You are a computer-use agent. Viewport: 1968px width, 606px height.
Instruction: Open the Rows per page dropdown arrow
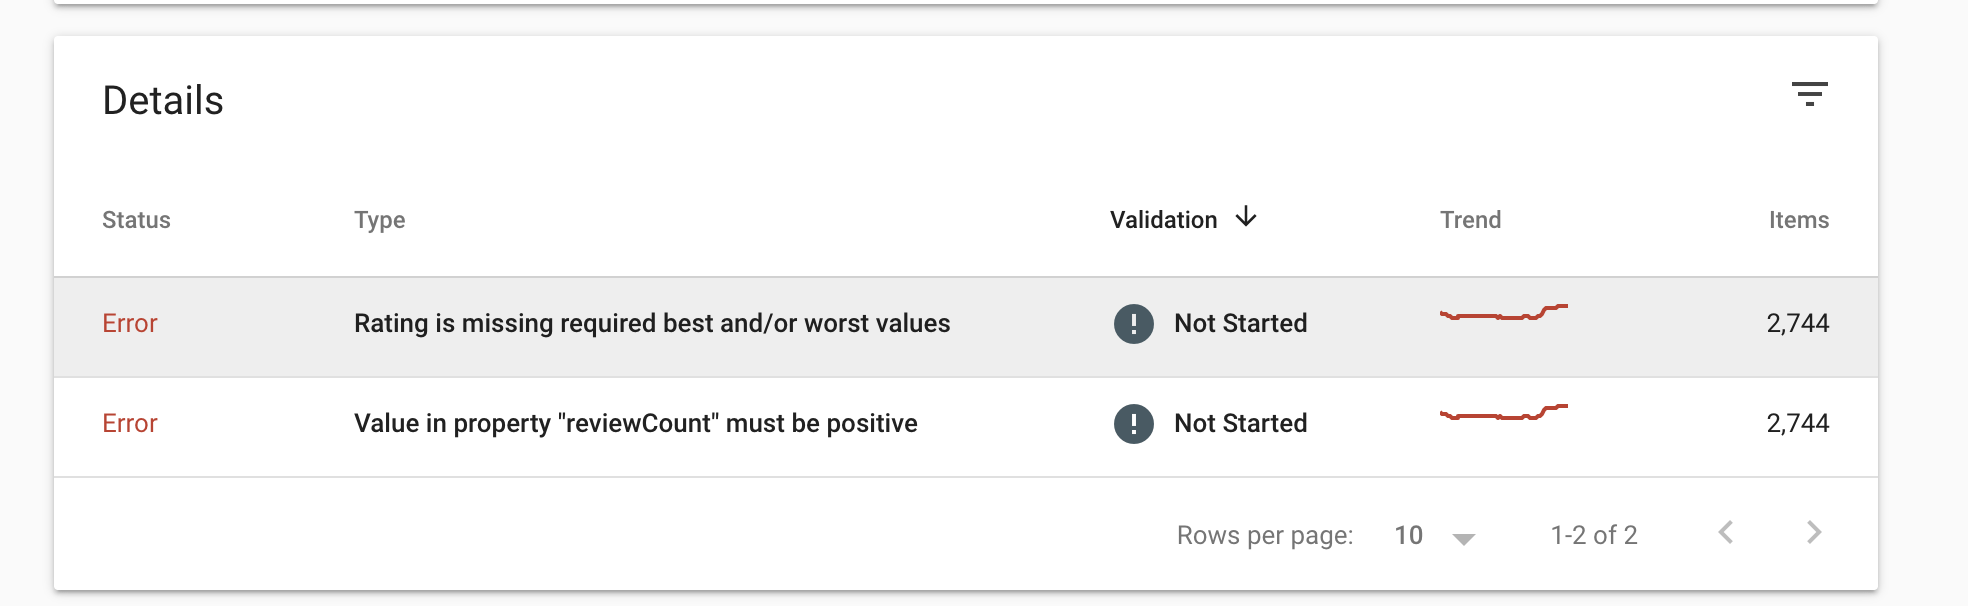[1464, 538]
